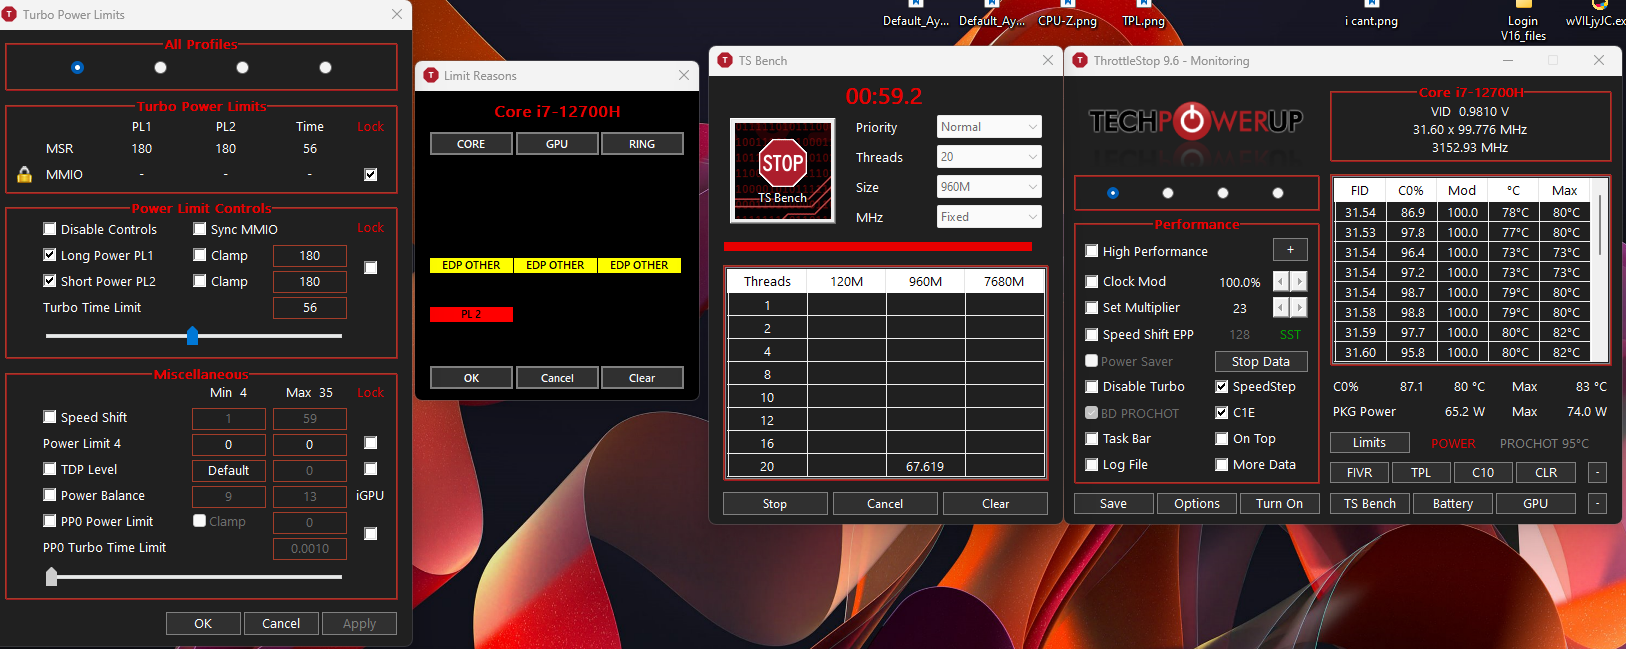The width and height of the screenshot is (1626, 649).
Task: Click the 67.619 benchmark result cell
Action: [x=925, y=466]
